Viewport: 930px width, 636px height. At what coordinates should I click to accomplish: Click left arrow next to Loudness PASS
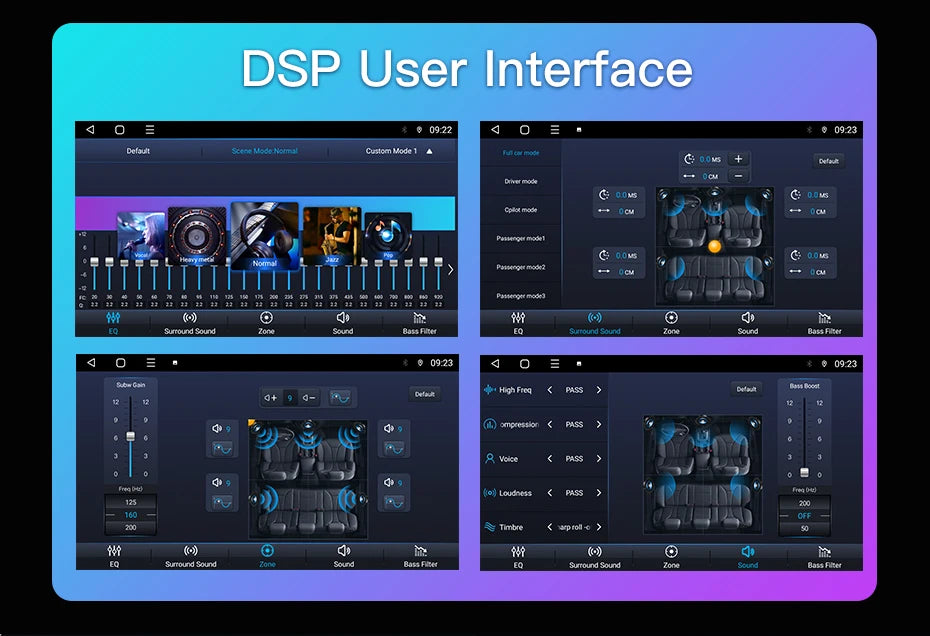pyautogui.click(x=549, y=493)
